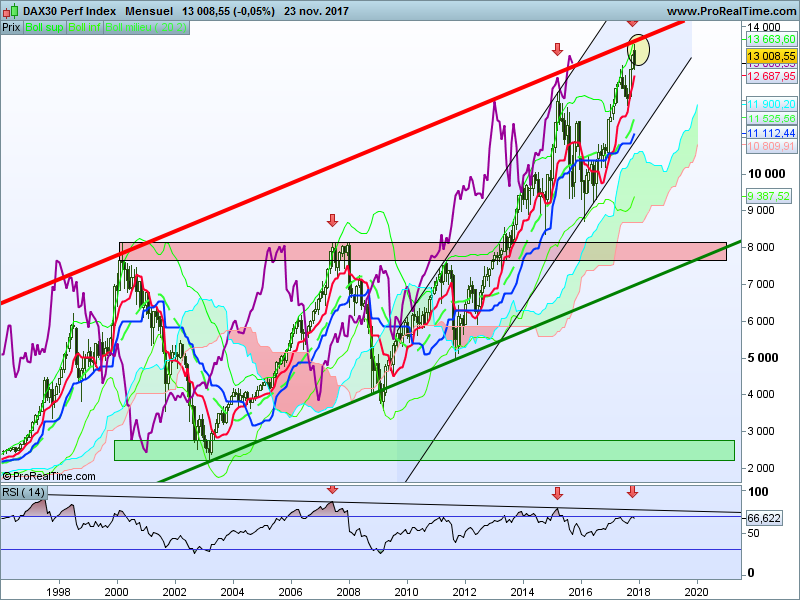
Task: Click the 9 387,52 green price tag
Action: coord(768,195)
